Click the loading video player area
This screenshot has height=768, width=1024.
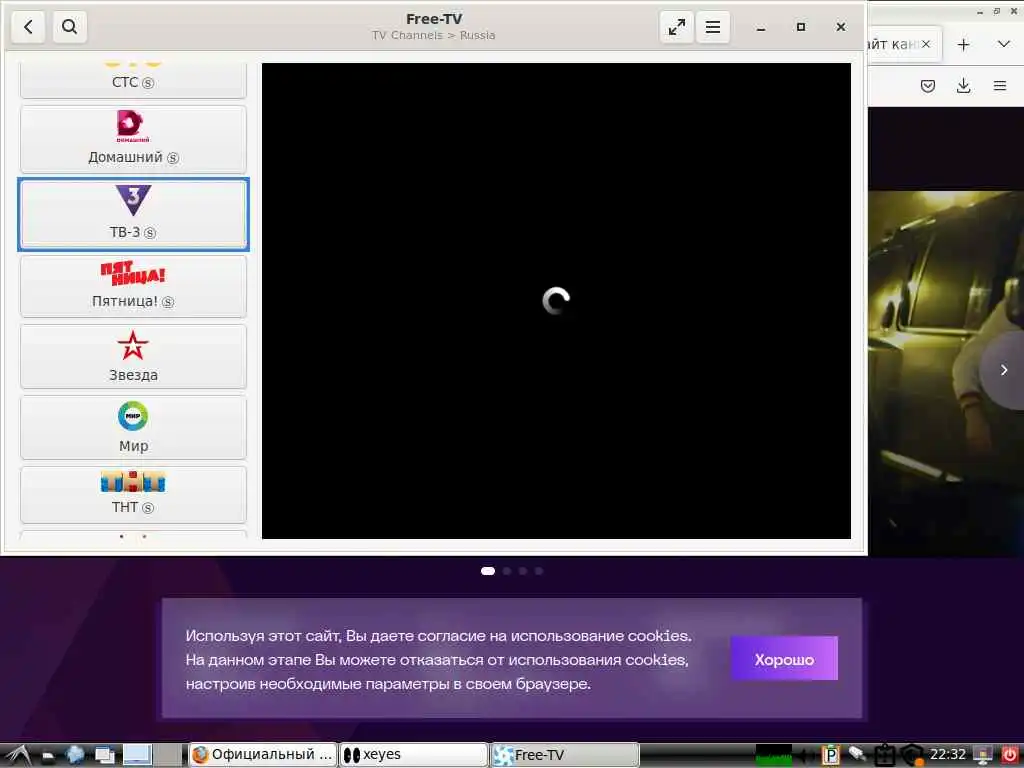[x=556, y=300]
